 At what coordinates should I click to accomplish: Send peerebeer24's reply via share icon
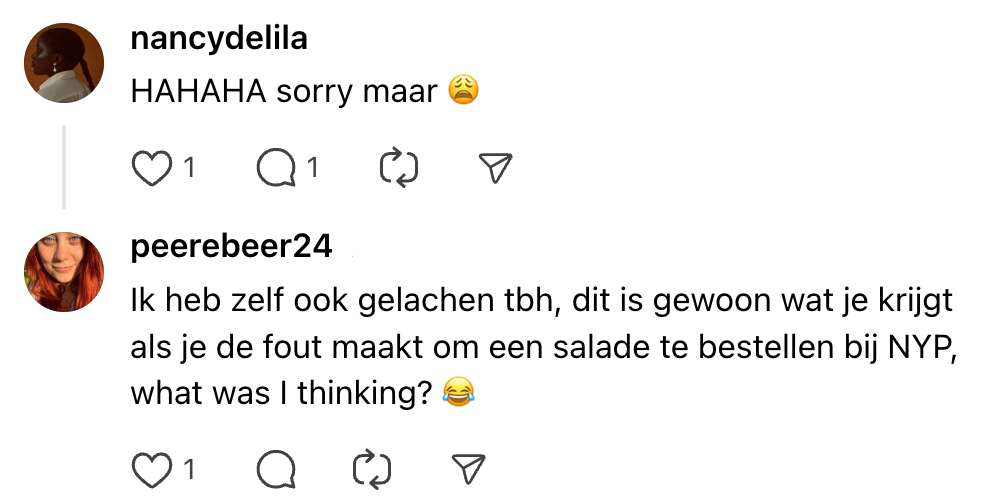coord(468,468)
